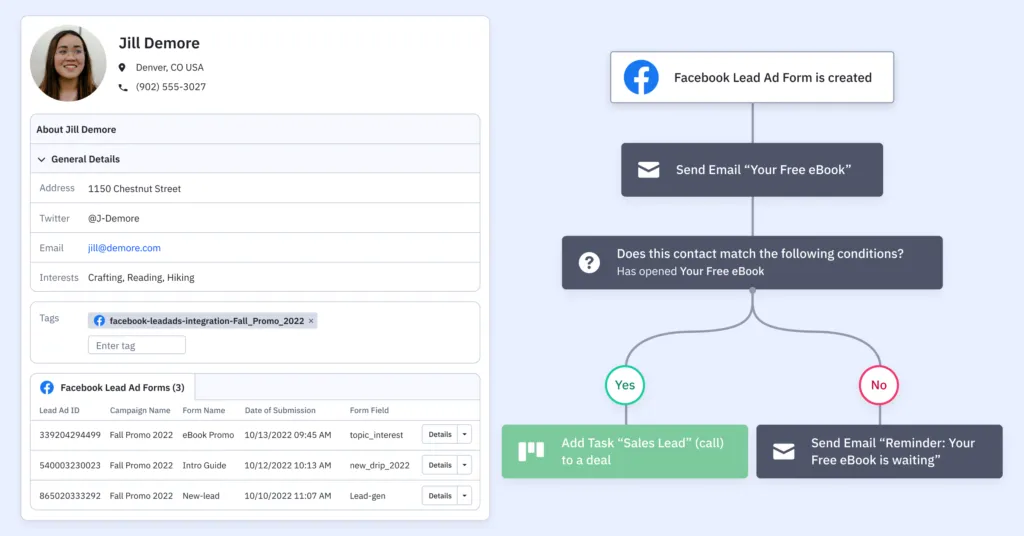
Task: Open the jill@demore.com email link
Action: 124,247
